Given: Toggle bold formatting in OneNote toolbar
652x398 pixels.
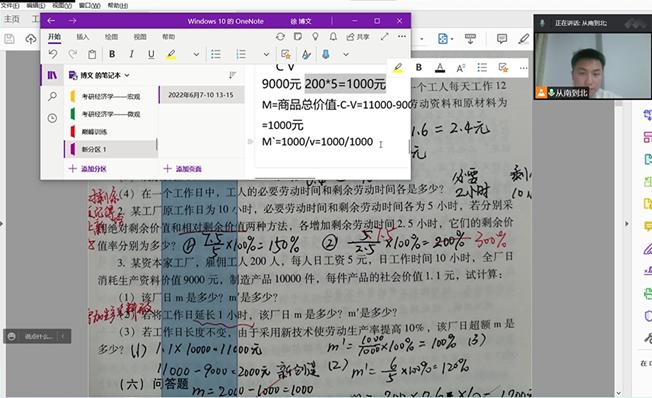Looking at the screenshot, I should [112, 54].
